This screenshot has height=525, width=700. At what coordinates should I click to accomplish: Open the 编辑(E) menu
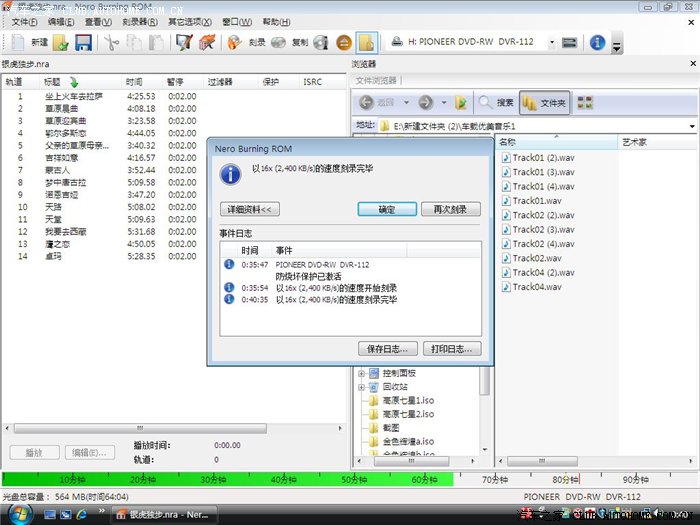pos(61,22)
